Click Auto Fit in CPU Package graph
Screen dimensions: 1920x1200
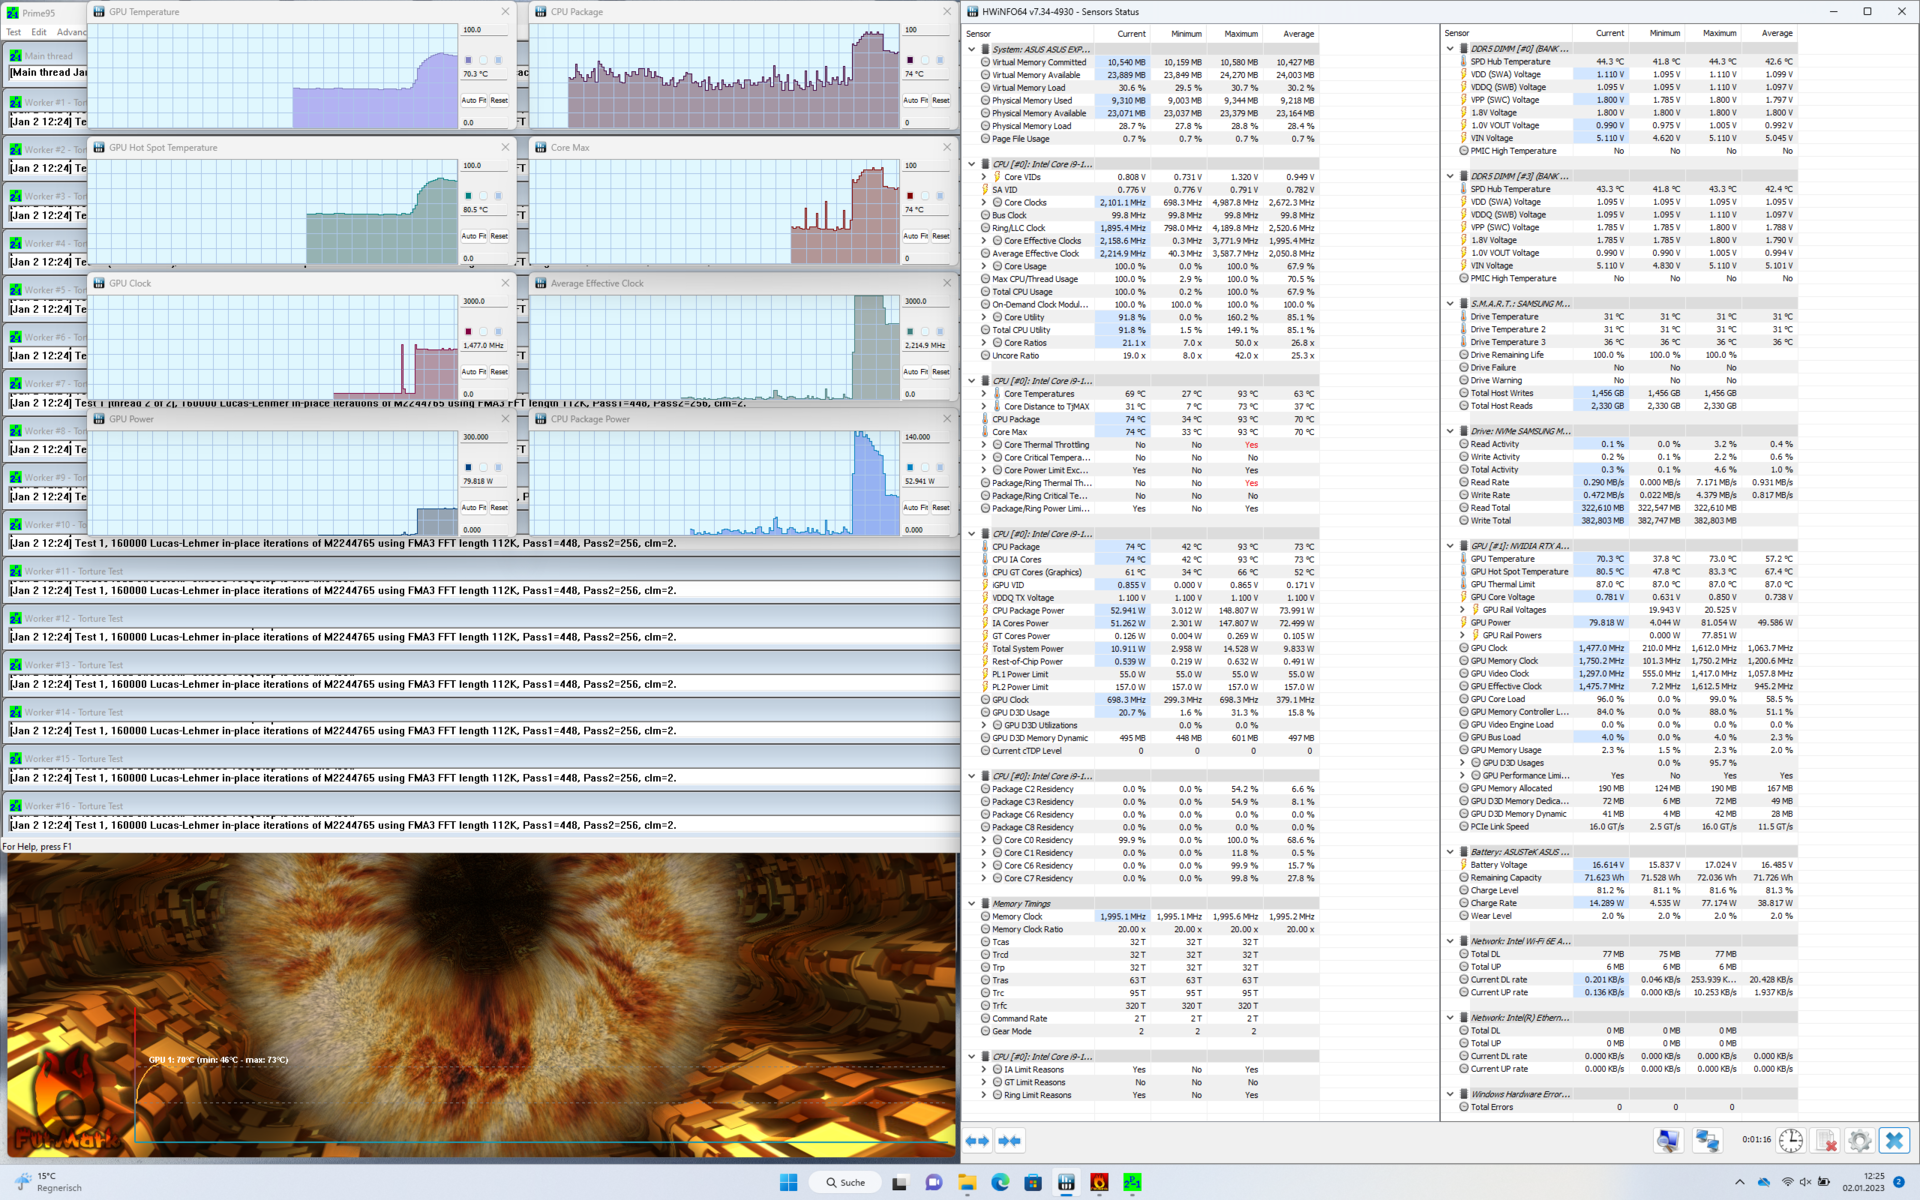click(916, 100)
